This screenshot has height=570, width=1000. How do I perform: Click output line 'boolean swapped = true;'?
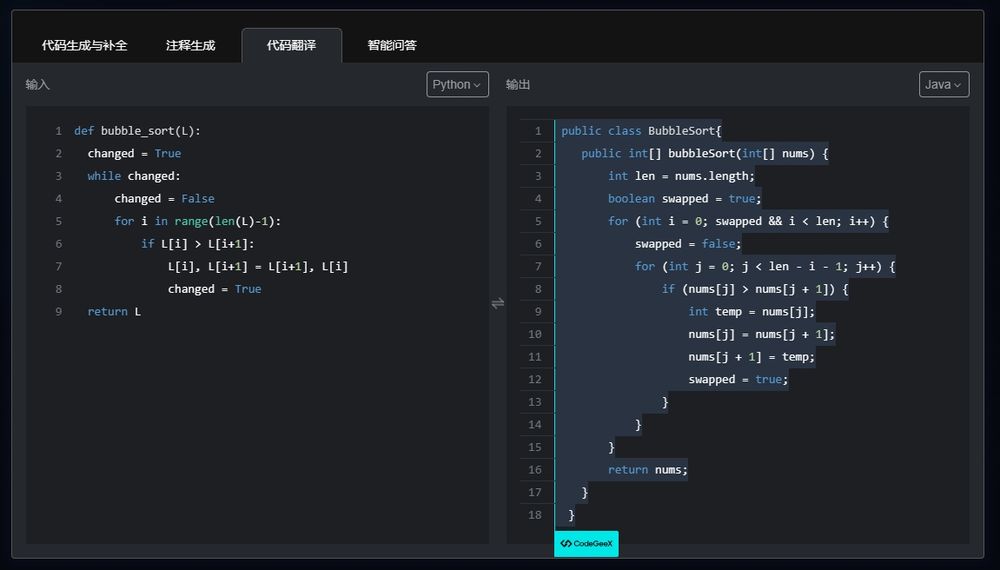point(684,198)
